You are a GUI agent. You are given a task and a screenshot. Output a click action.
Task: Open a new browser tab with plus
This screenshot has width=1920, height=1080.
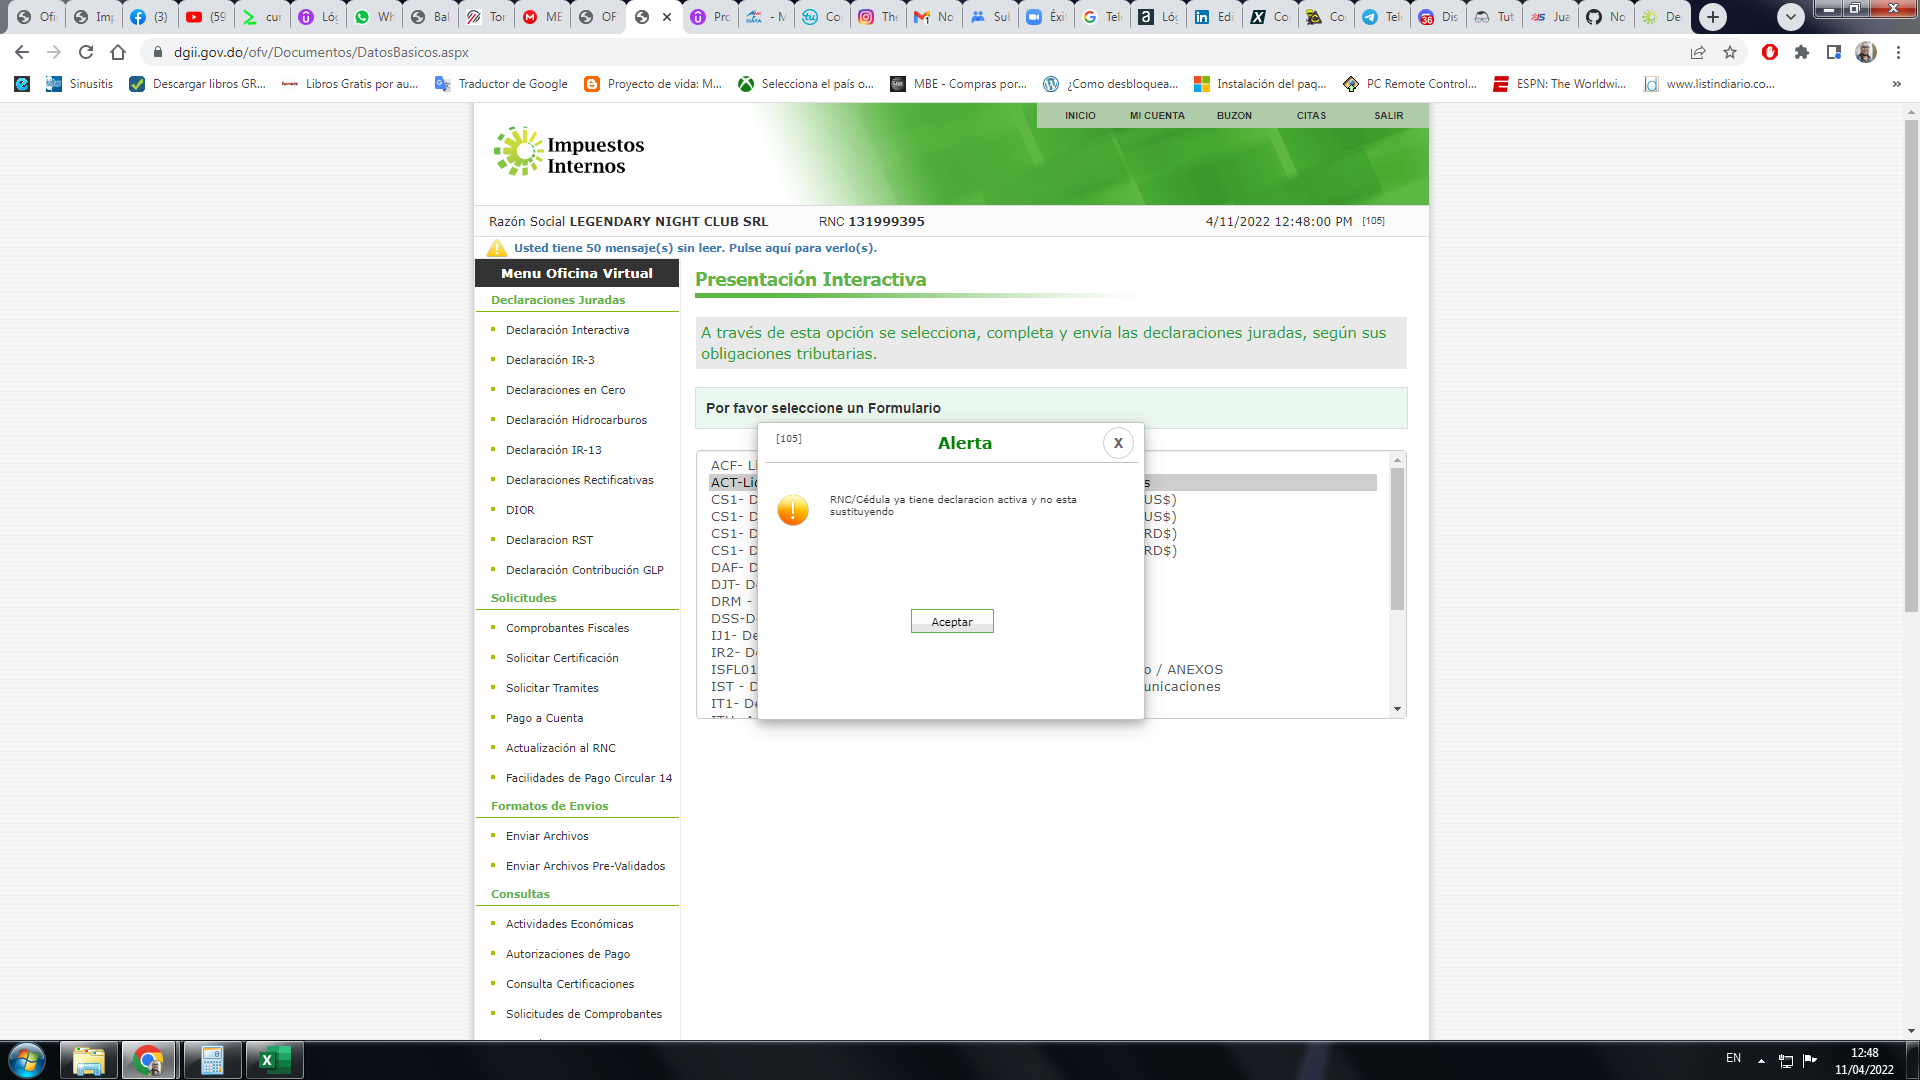[x=1713, y=17]
